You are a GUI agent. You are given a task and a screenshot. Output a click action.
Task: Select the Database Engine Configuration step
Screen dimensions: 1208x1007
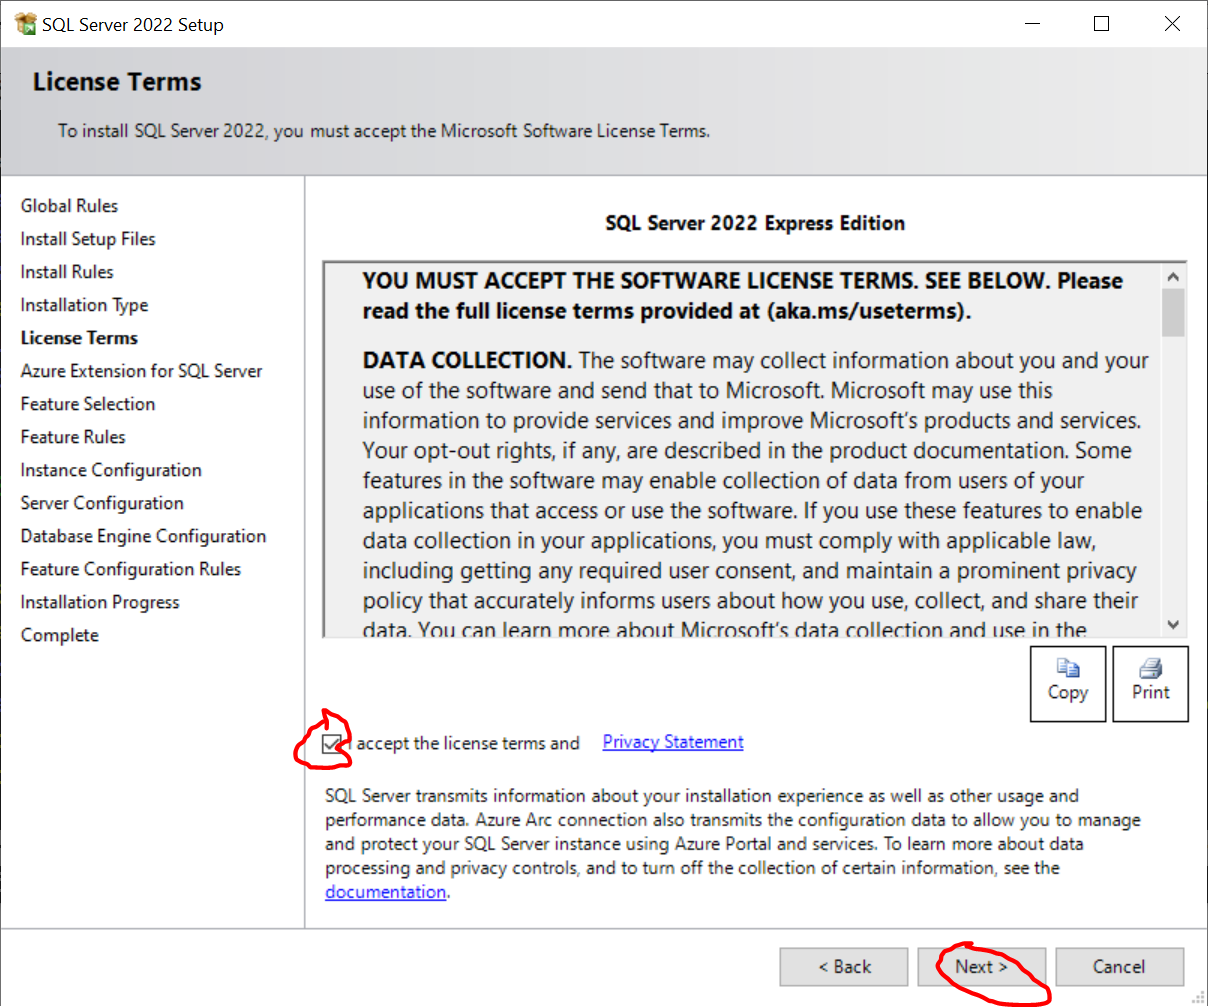tap(144, 536)
